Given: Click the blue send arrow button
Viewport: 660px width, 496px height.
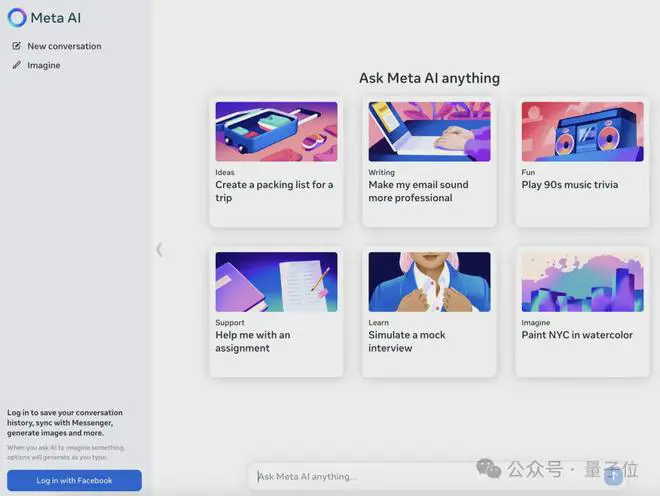Looking at the screenshot, I should click(x=613, y=476).
